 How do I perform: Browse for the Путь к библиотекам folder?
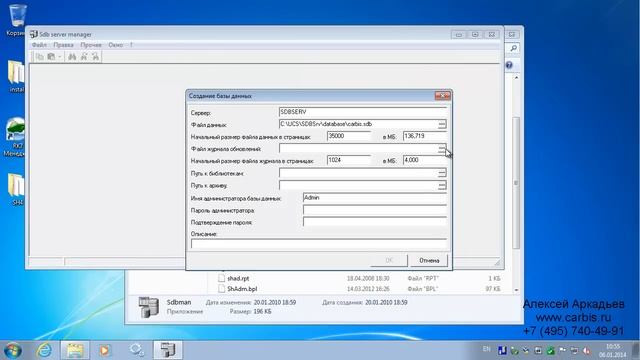pyautogui.click(x=442, y=173)
